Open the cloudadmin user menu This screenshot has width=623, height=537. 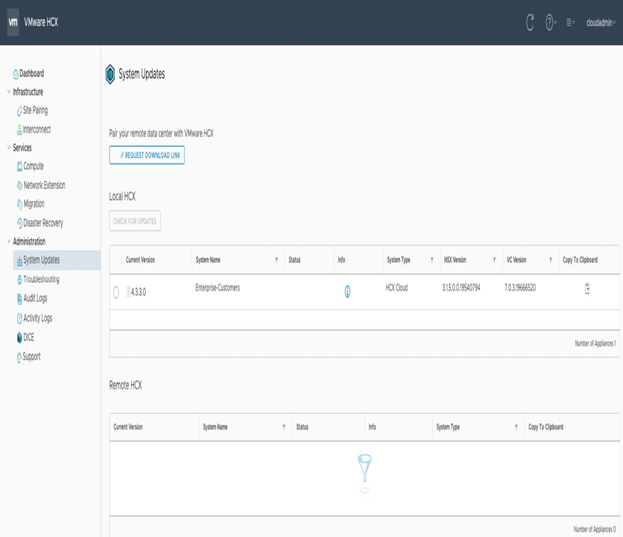coord(600,23)
